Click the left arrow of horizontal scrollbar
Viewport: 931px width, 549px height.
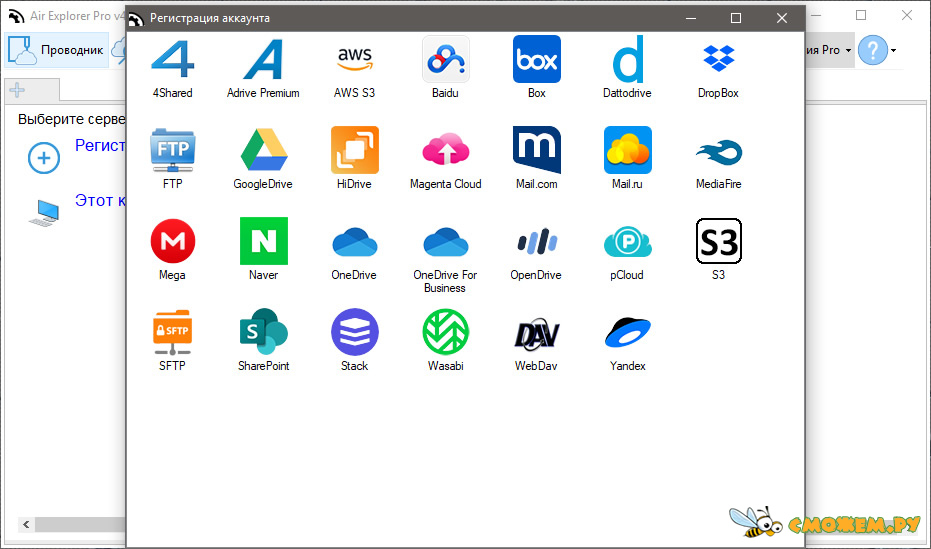pos(26,525)
